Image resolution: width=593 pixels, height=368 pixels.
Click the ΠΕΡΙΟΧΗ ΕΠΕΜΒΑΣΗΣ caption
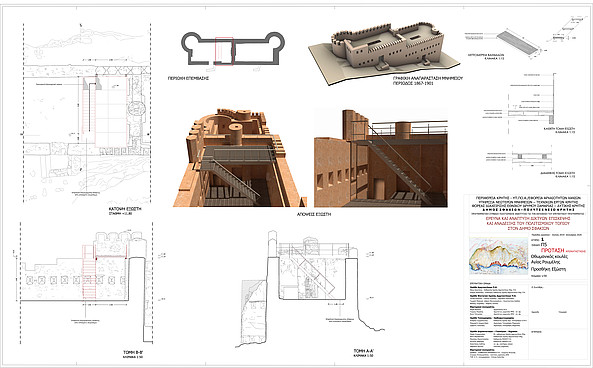coord(188,78)
